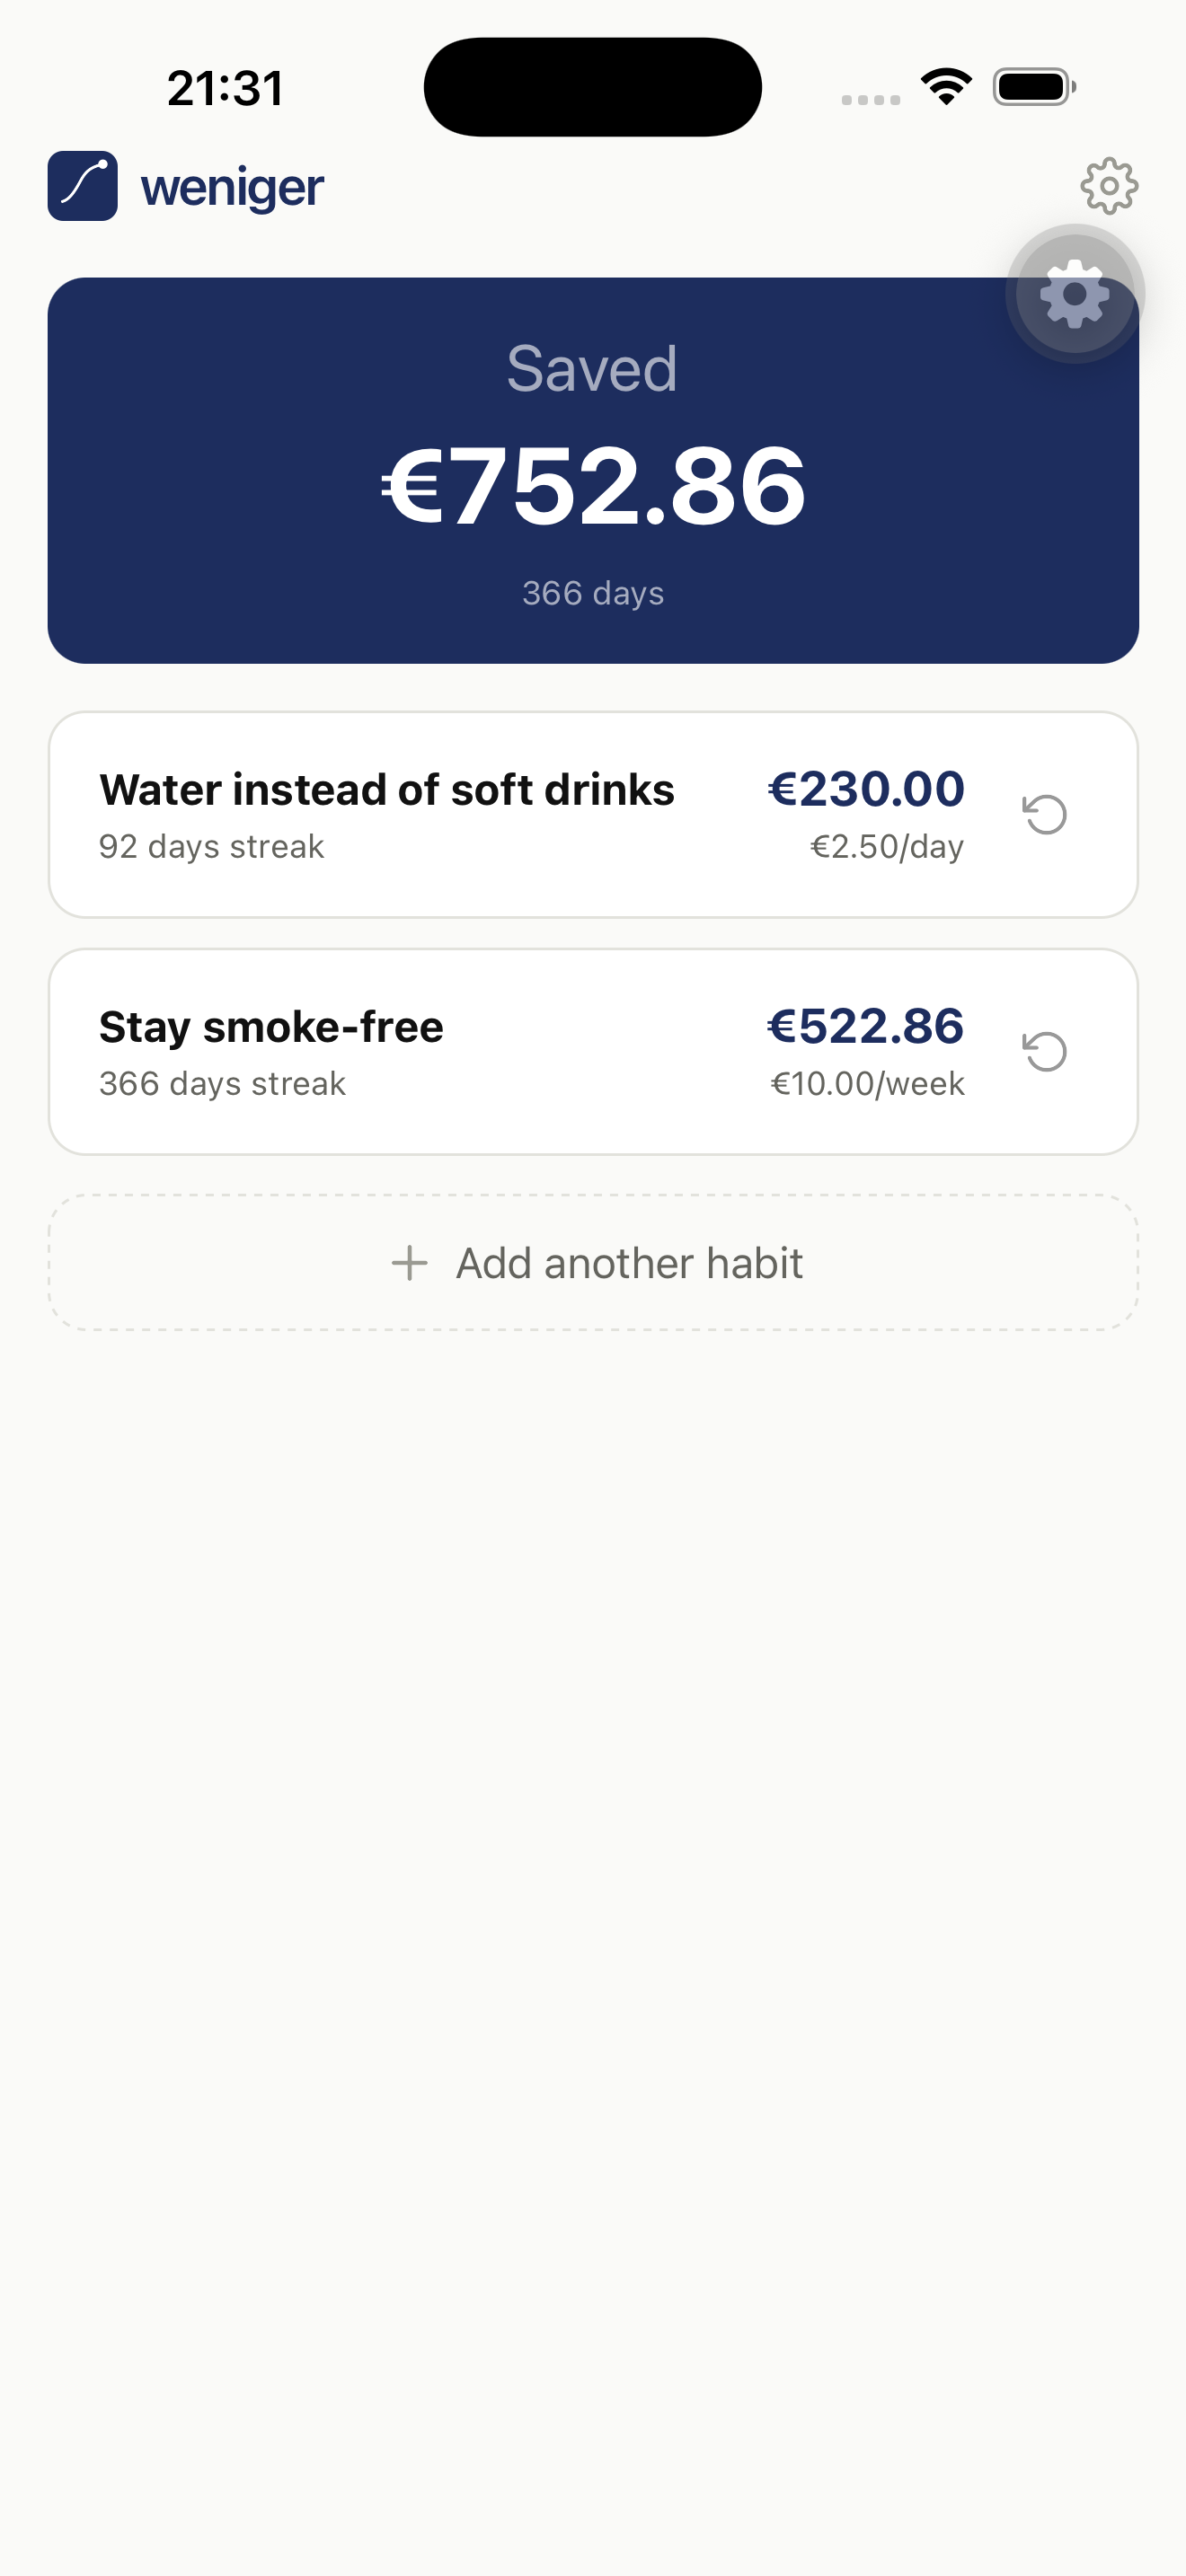Tap the floating filled gear button

[x=1074, y=294]
